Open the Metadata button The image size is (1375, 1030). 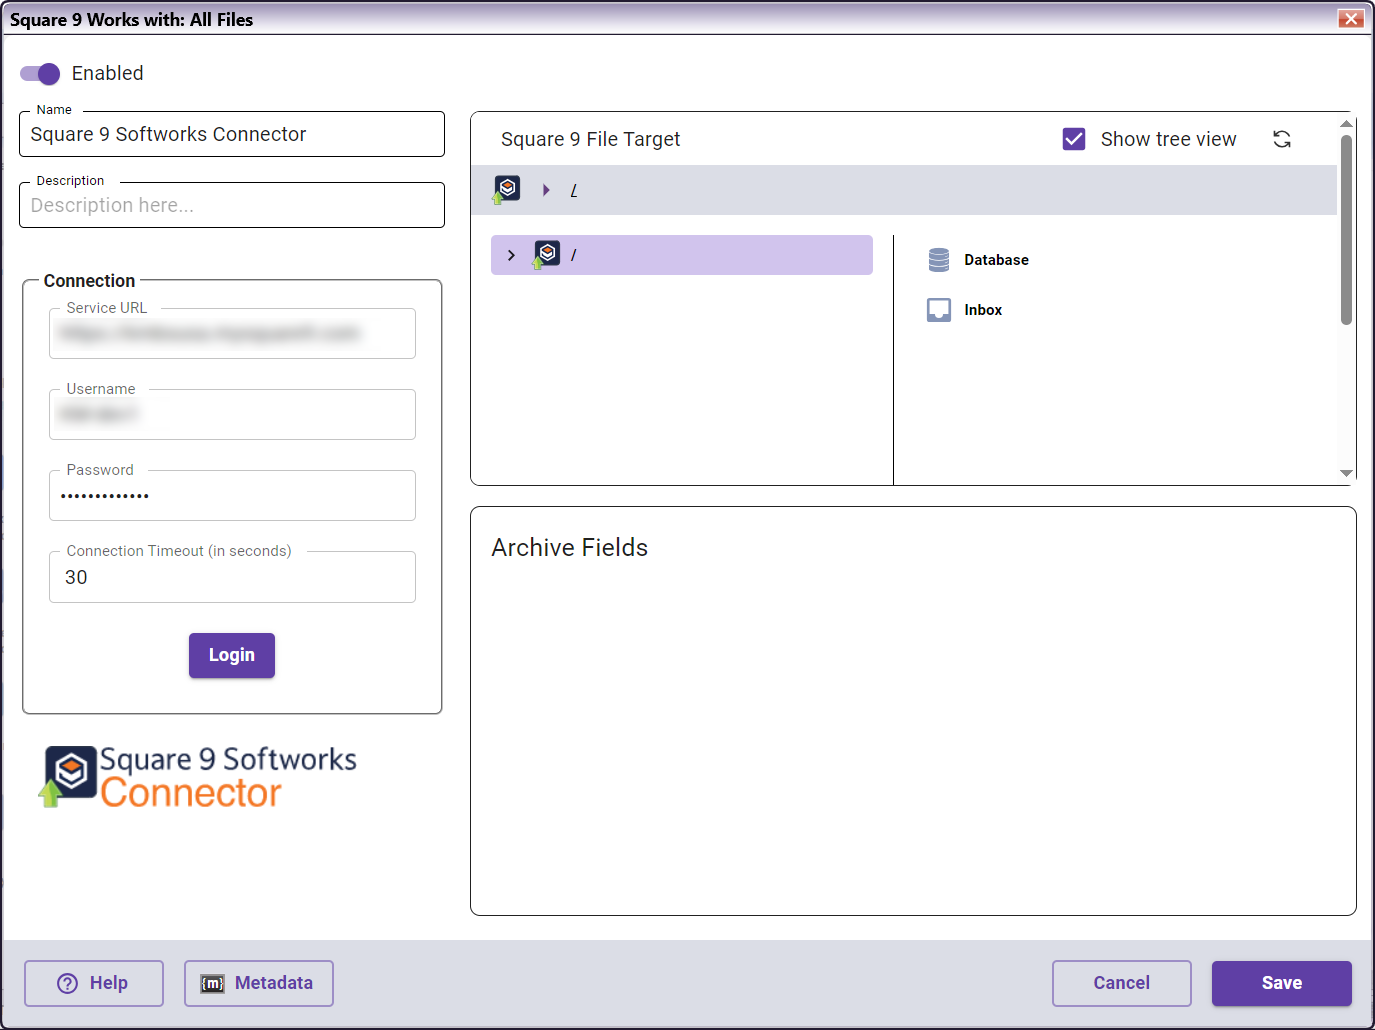(x=259, y=983)
